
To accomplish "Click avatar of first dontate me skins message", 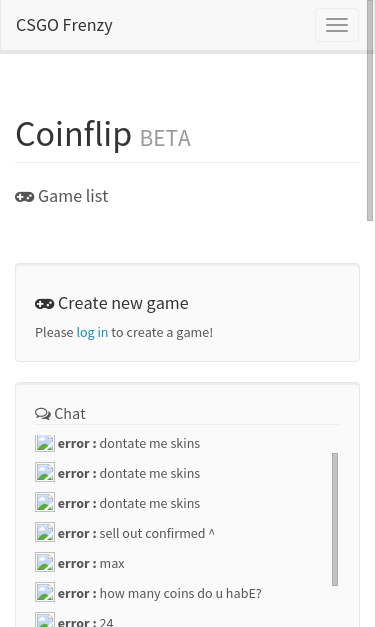I will click(45, 443).
